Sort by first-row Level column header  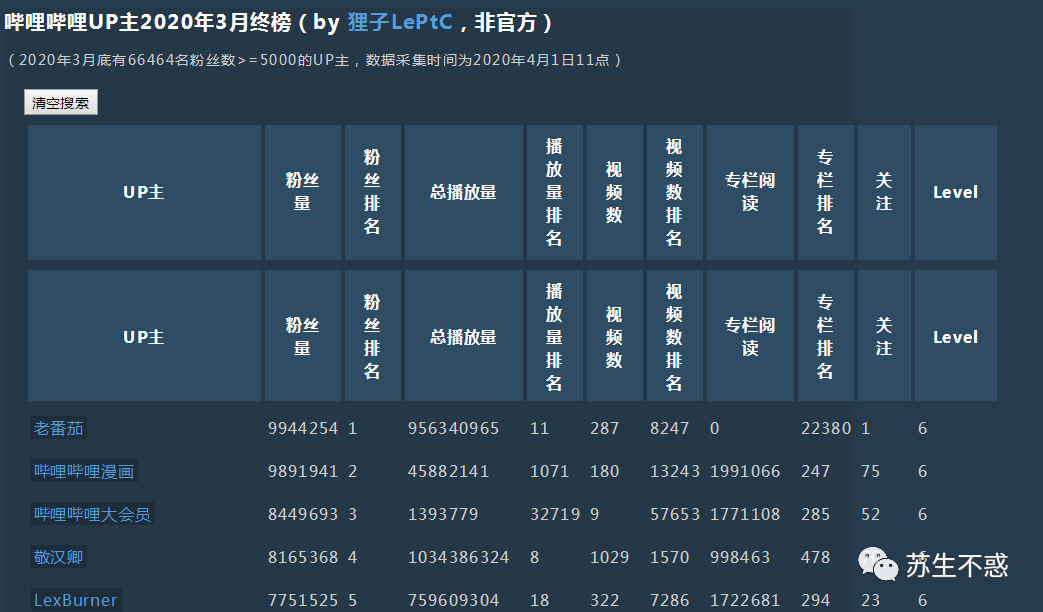(956, 192)
